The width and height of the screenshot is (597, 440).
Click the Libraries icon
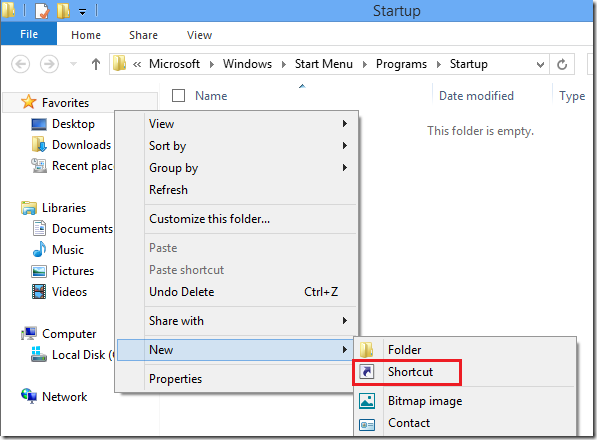29,208
